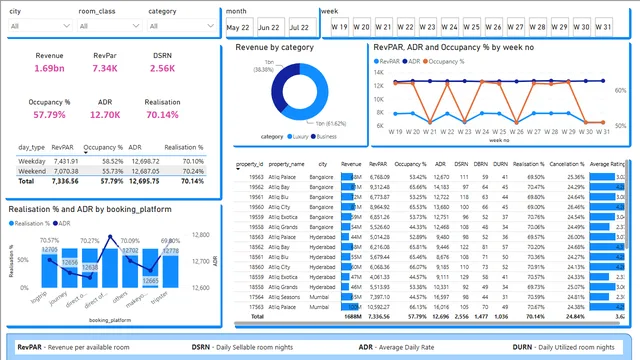Screen dimensions: 640x360
Task: Click the Luxury legend marker in donut chart
Action: [290, 136]
